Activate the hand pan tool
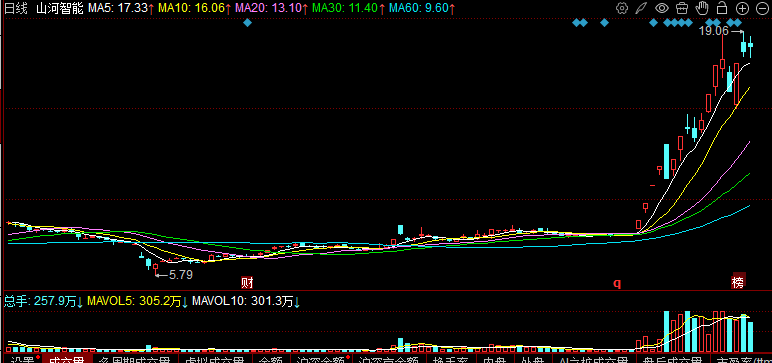Screen dimensions: 772x363 click(702, 8)
